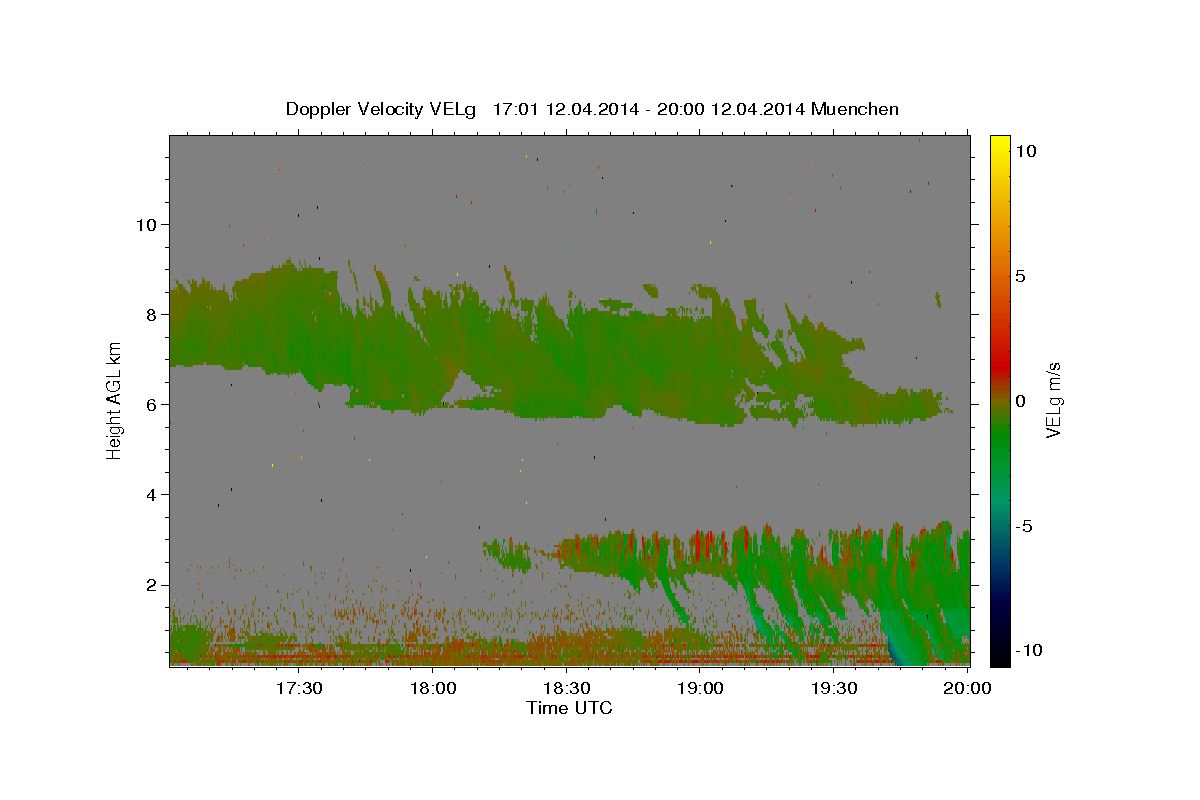Click the colorbar value 10 at the top
The image size is (1200, 800).
[1025, 151]
